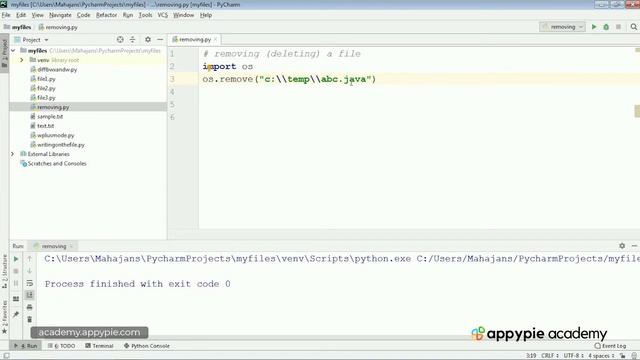Toggle scroll to end in Run console

29,295
